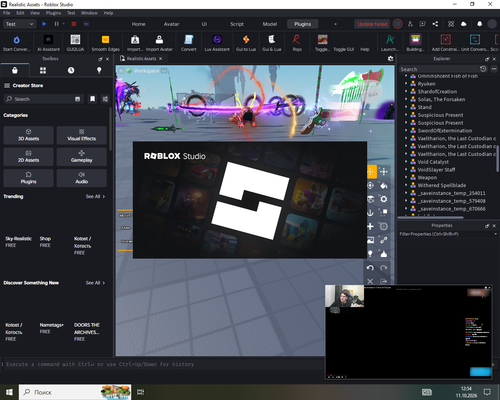This screenshot has height=400, width=500.
Task: Open notifications bell
Action: (x=479, y=24)
